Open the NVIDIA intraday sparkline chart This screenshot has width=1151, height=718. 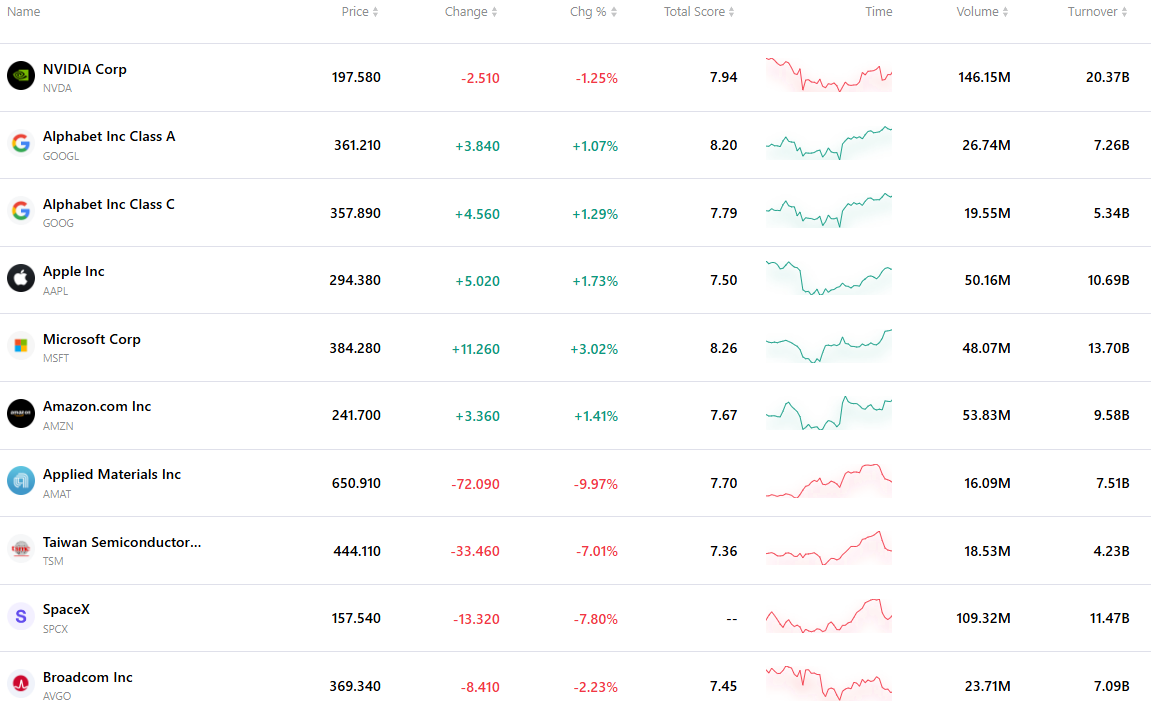(x=829, y=75)
